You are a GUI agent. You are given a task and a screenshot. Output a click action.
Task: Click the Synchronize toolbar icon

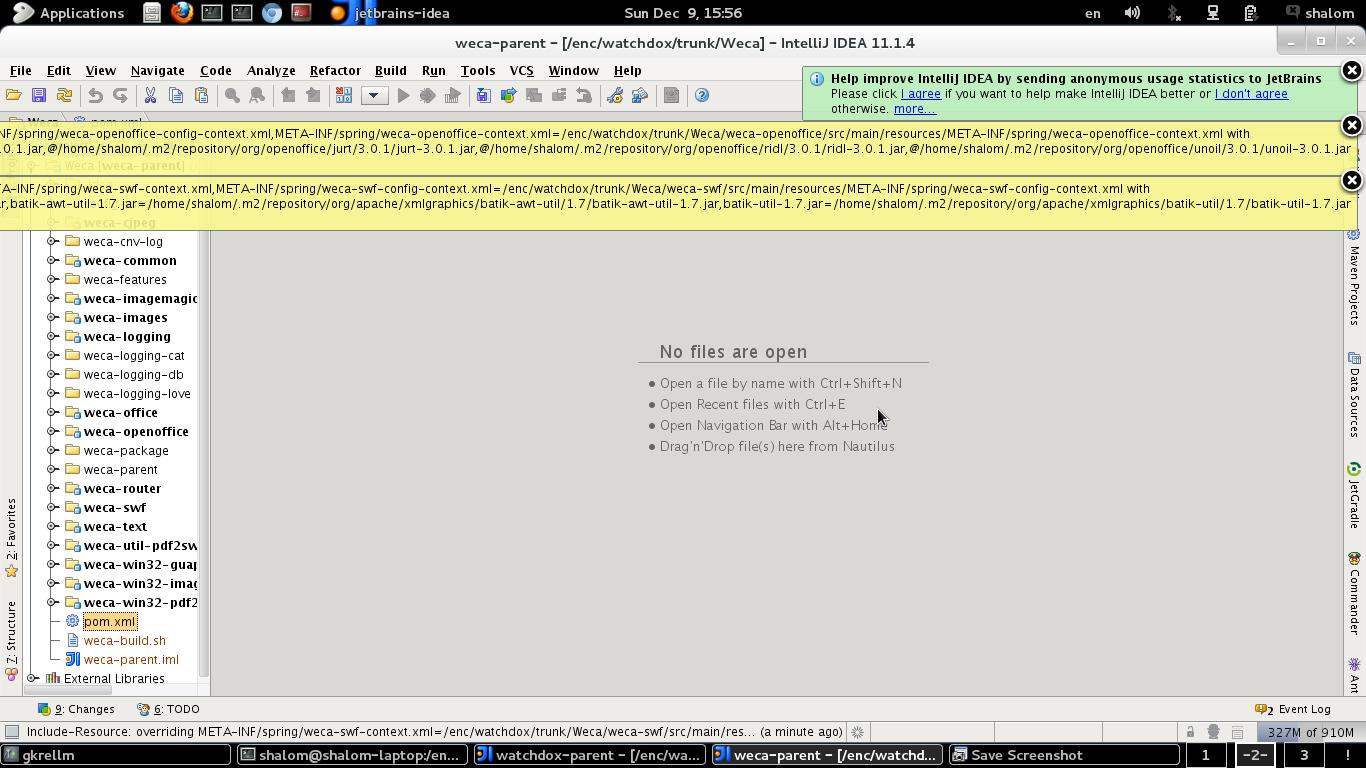(64, 95)
